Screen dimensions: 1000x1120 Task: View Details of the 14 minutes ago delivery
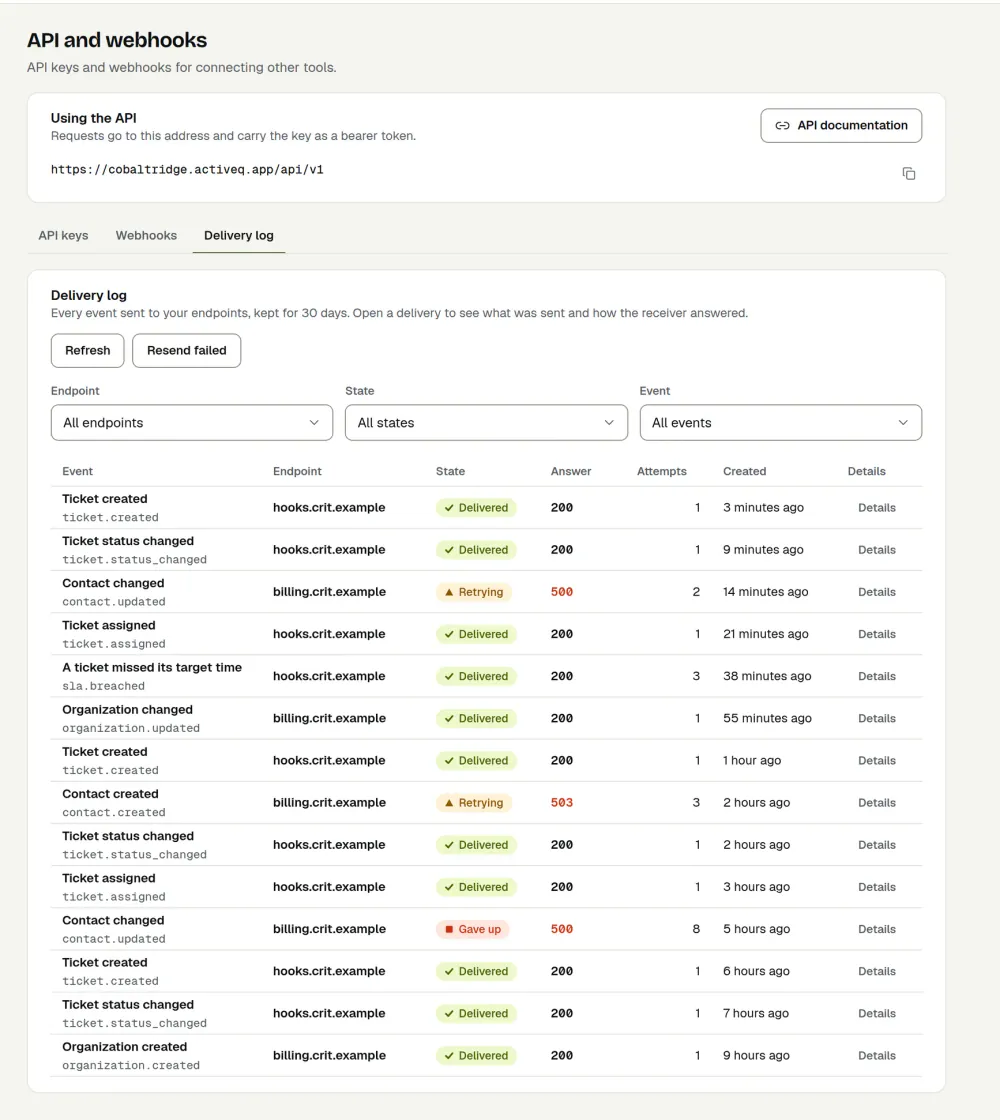coord(876,592)
